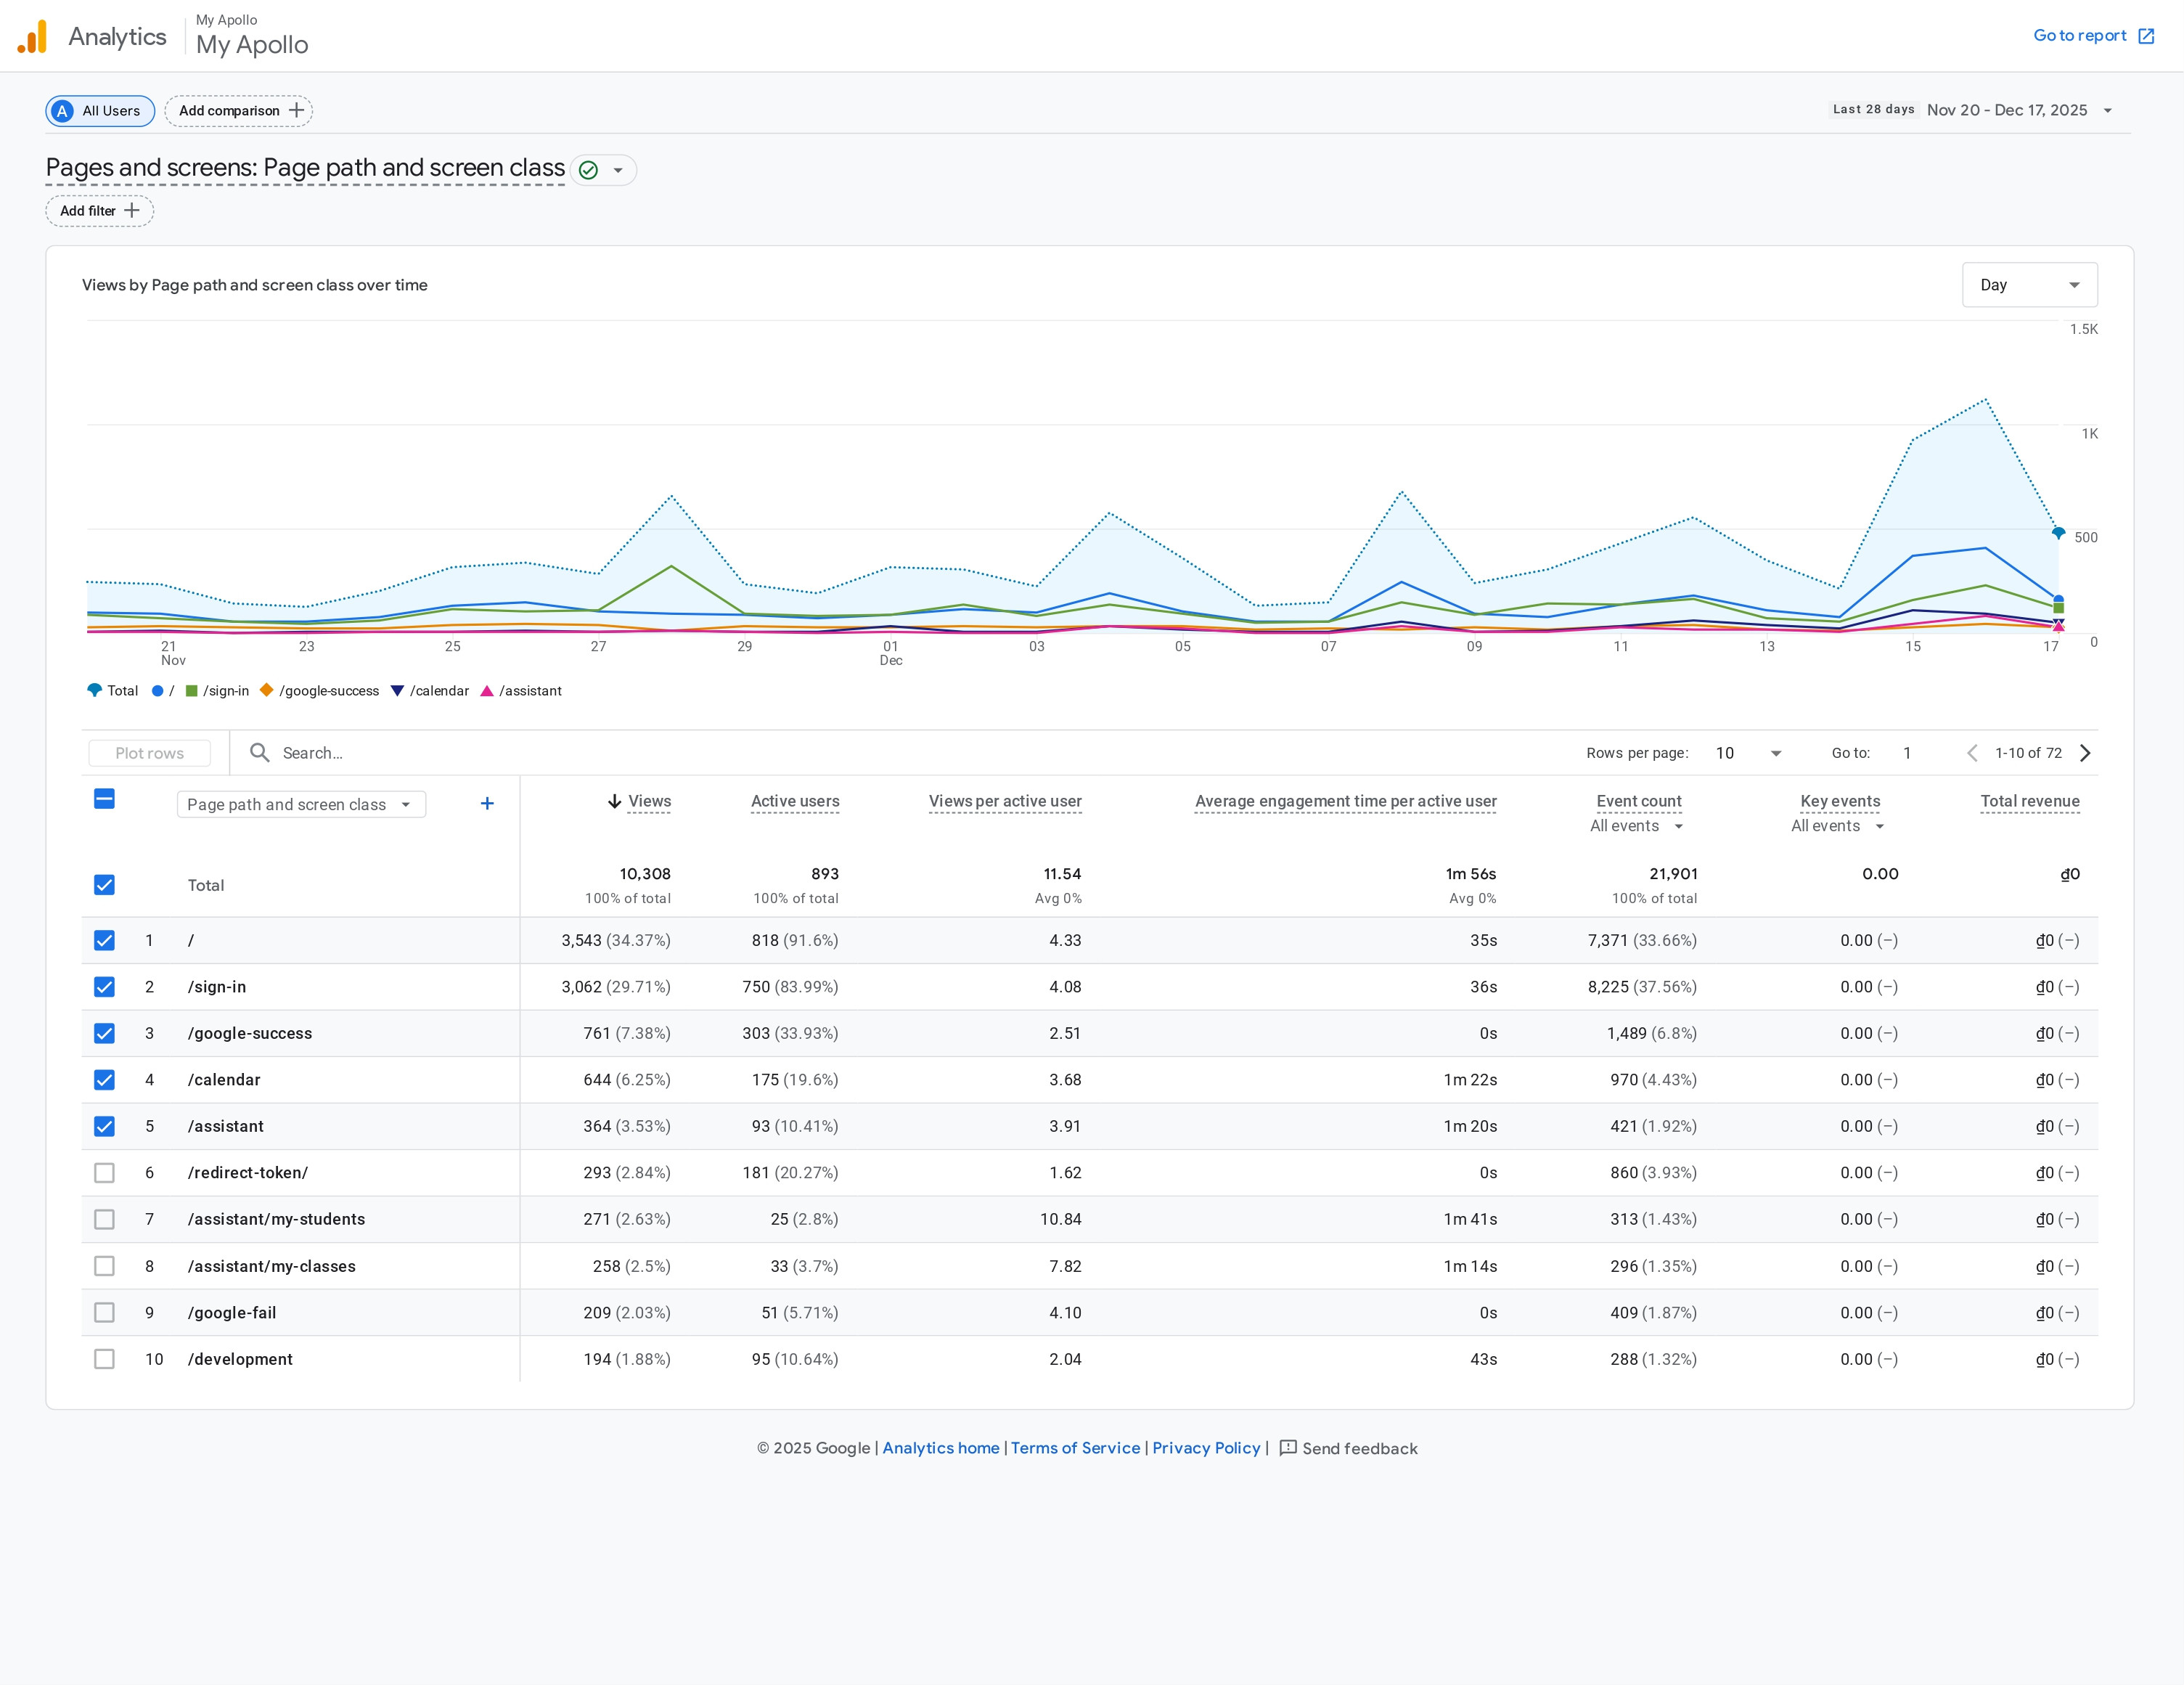
Task: Expand the Rows per page dropdown
Action: (x=1748, y=753)
